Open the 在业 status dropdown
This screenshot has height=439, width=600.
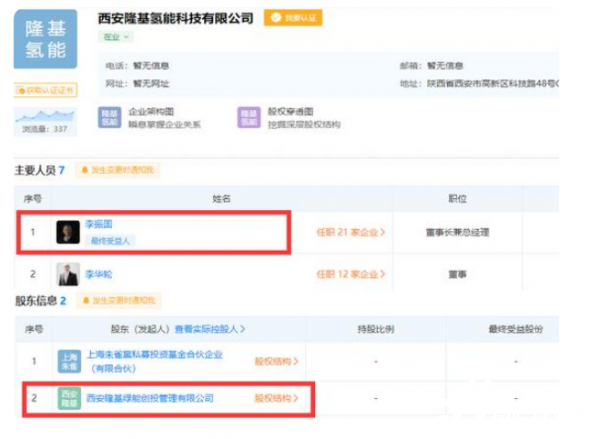pyautogui.click(x=116, y=37)
